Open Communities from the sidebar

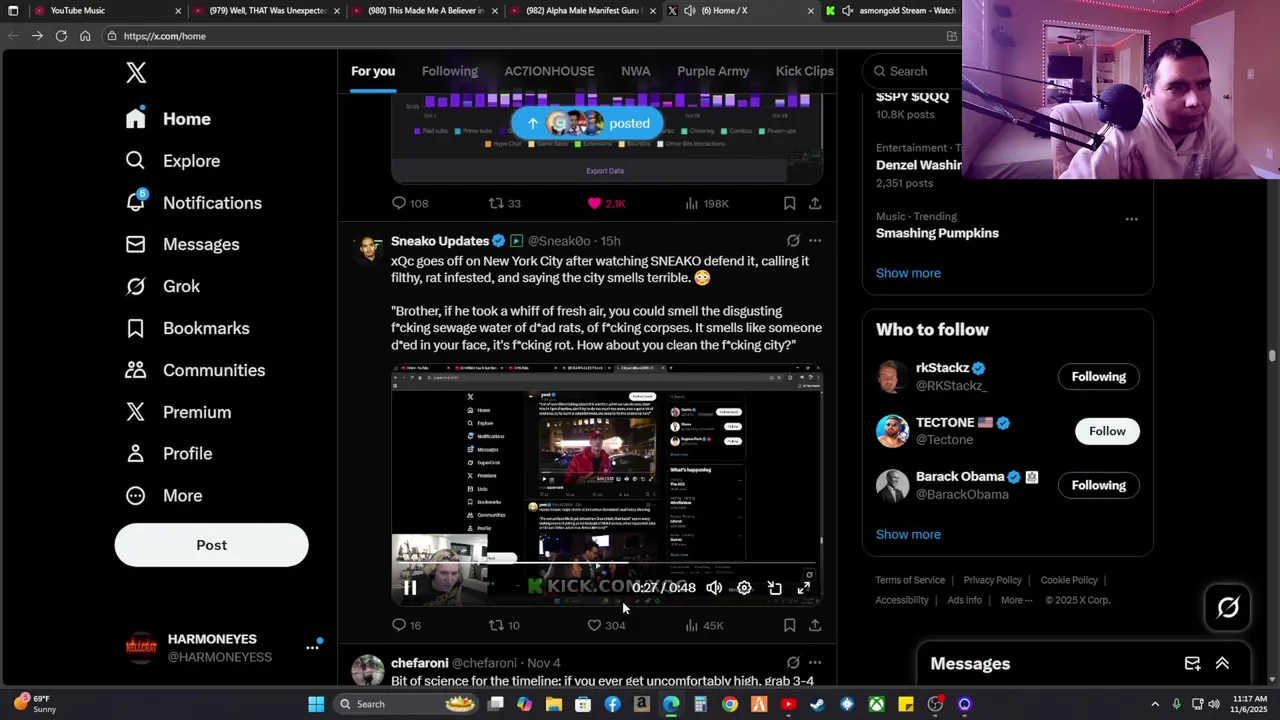tap(195, 371)
